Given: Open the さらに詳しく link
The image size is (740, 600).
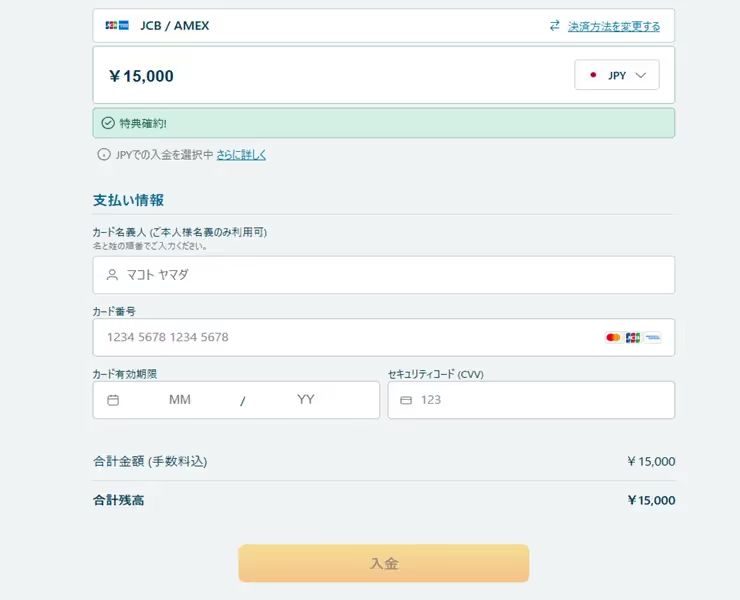Looking at the screenshot, I should pos(241,155).
